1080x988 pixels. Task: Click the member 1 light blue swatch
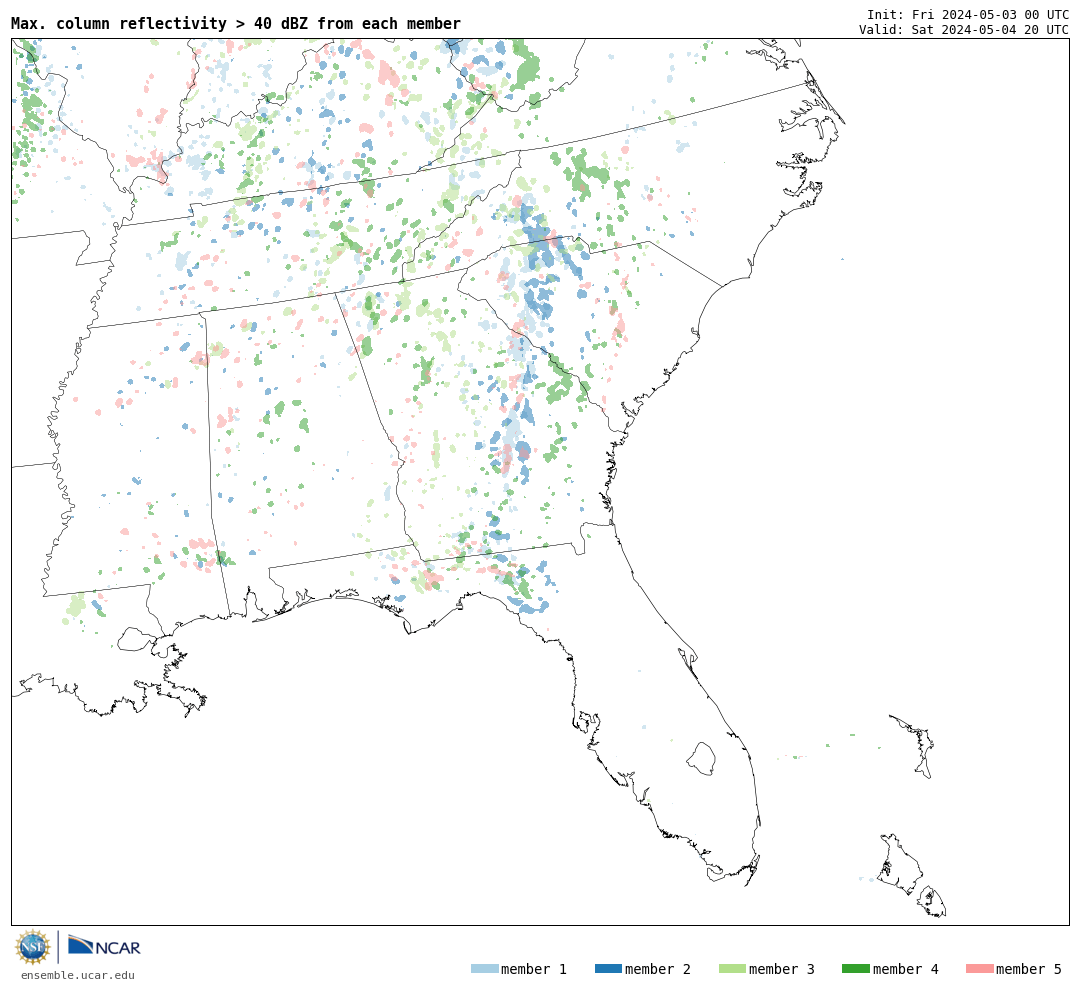(x=484, y=969)
